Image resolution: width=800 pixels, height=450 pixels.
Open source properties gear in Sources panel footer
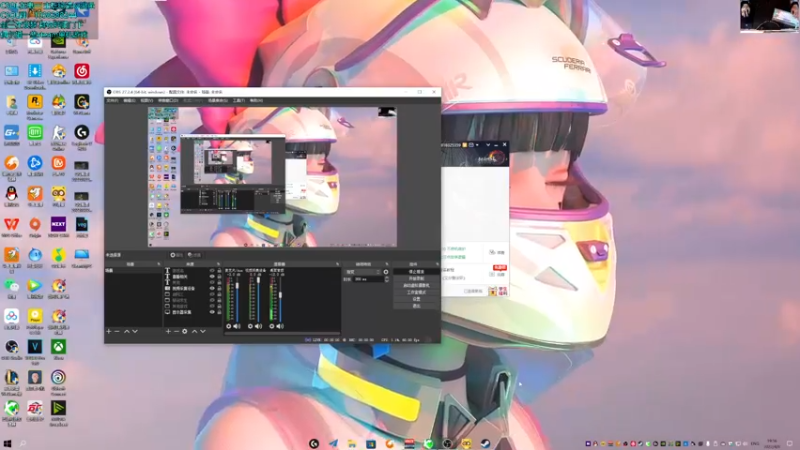tap(185, 332)
